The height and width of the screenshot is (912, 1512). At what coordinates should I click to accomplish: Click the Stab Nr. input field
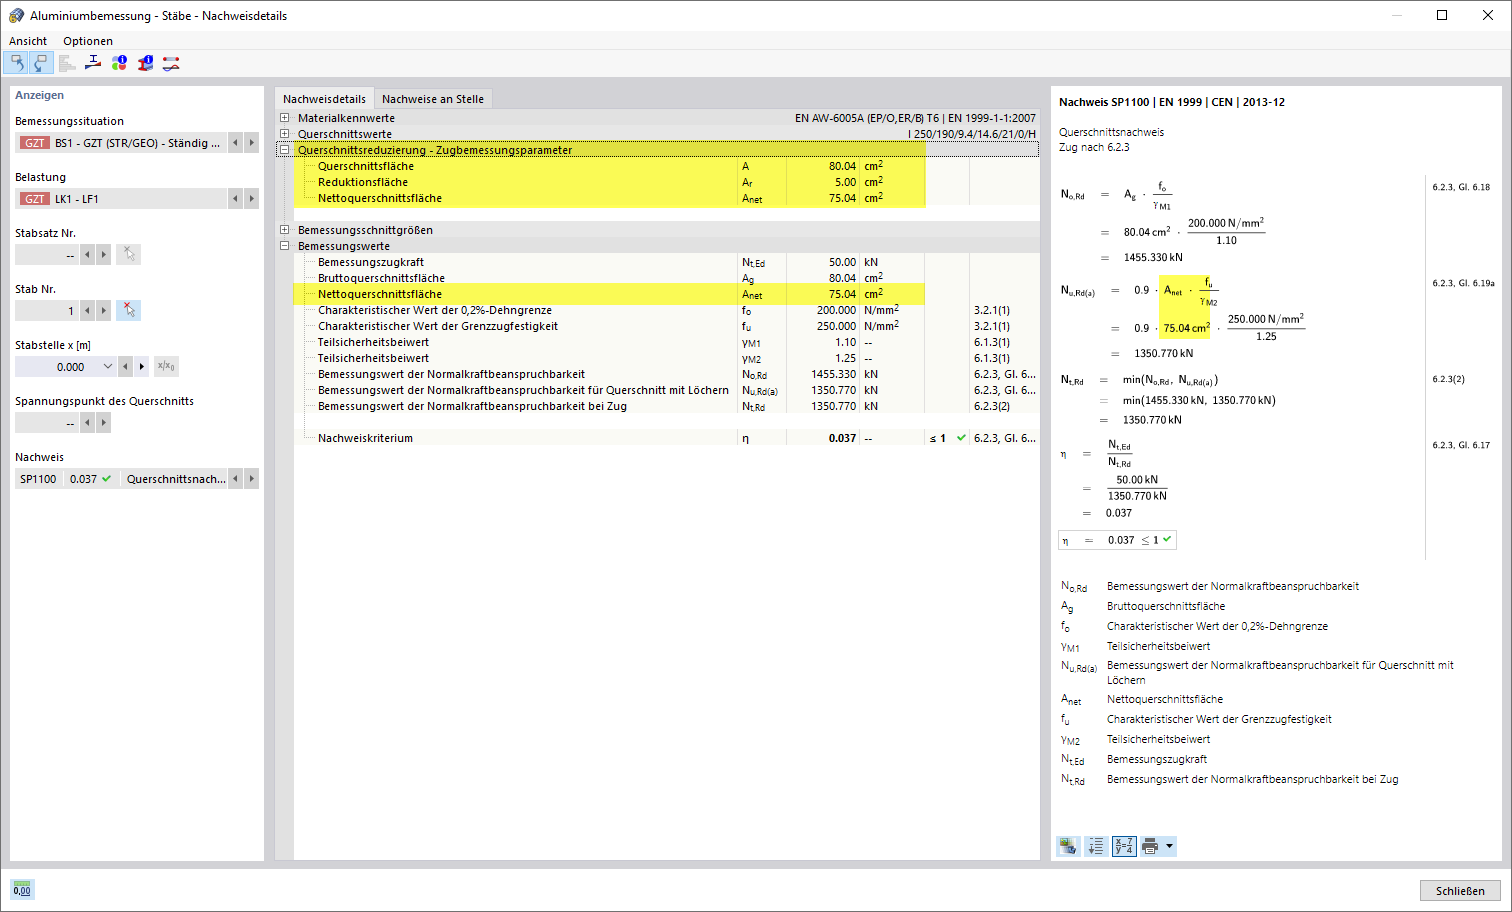[x=47, y=311]
